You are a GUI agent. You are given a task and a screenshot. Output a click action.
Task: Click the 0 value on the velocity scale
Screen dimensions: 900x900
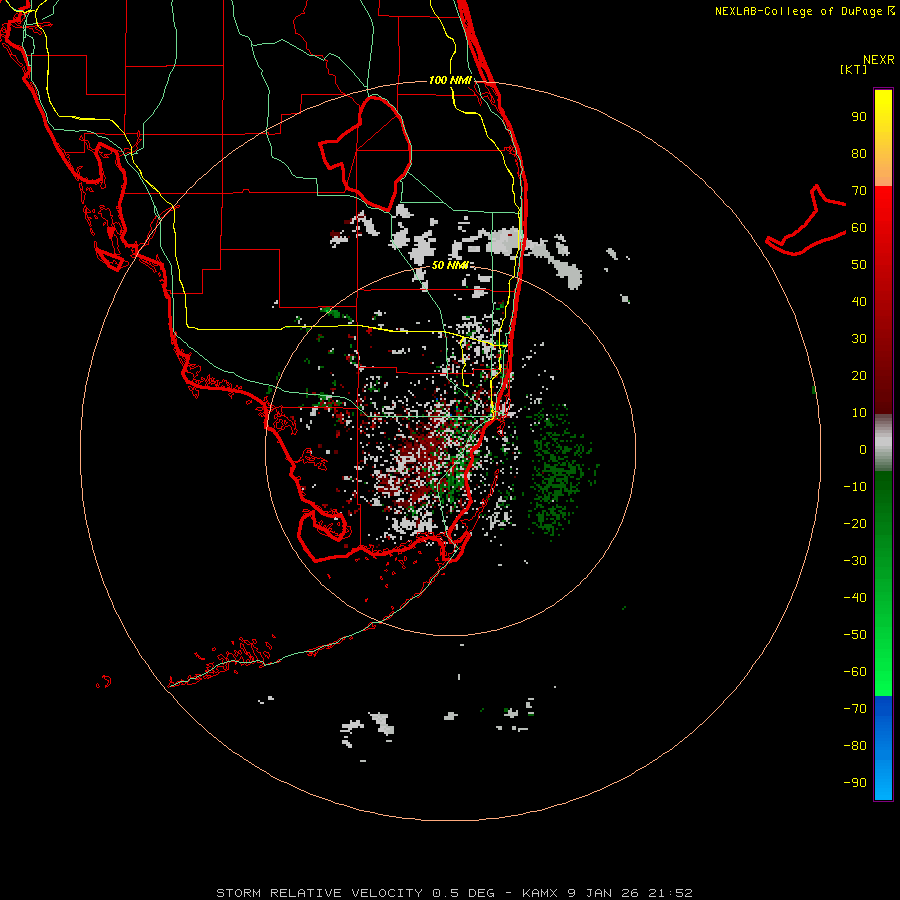click(863, 450)
